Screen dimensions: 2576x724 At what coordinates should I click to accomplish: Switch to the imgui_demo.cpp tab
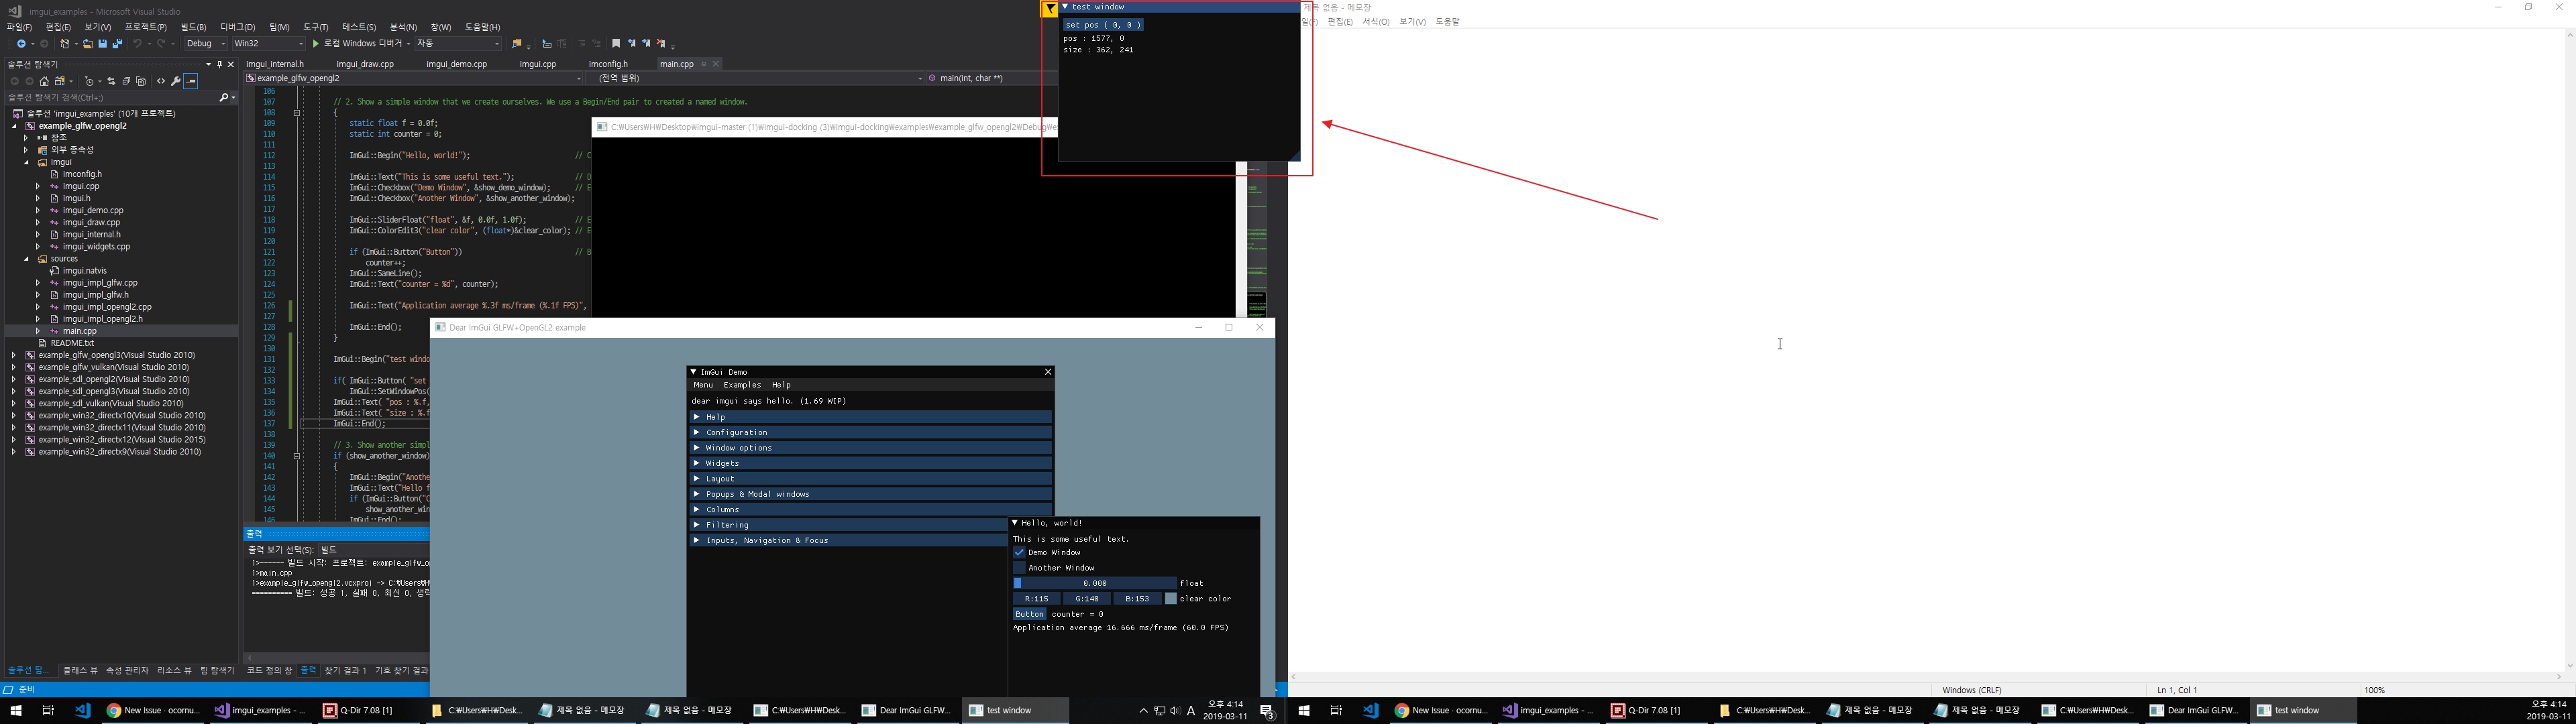[456, 64]
